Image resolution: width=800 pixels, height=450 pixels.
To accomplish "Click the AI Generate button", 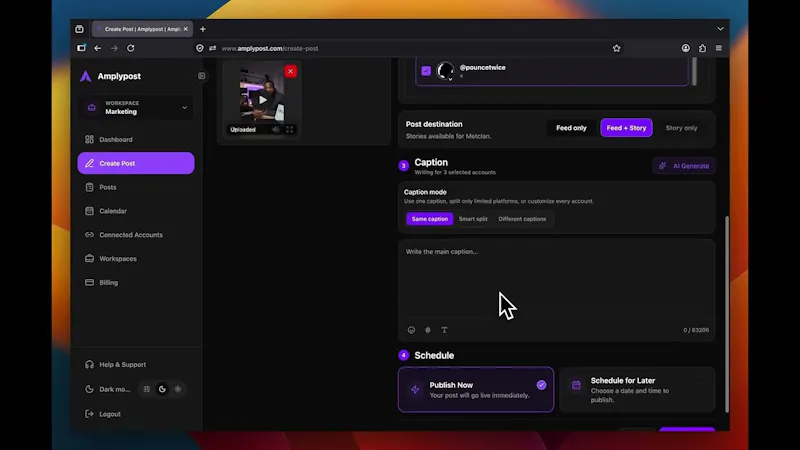I will coord(684,166).
